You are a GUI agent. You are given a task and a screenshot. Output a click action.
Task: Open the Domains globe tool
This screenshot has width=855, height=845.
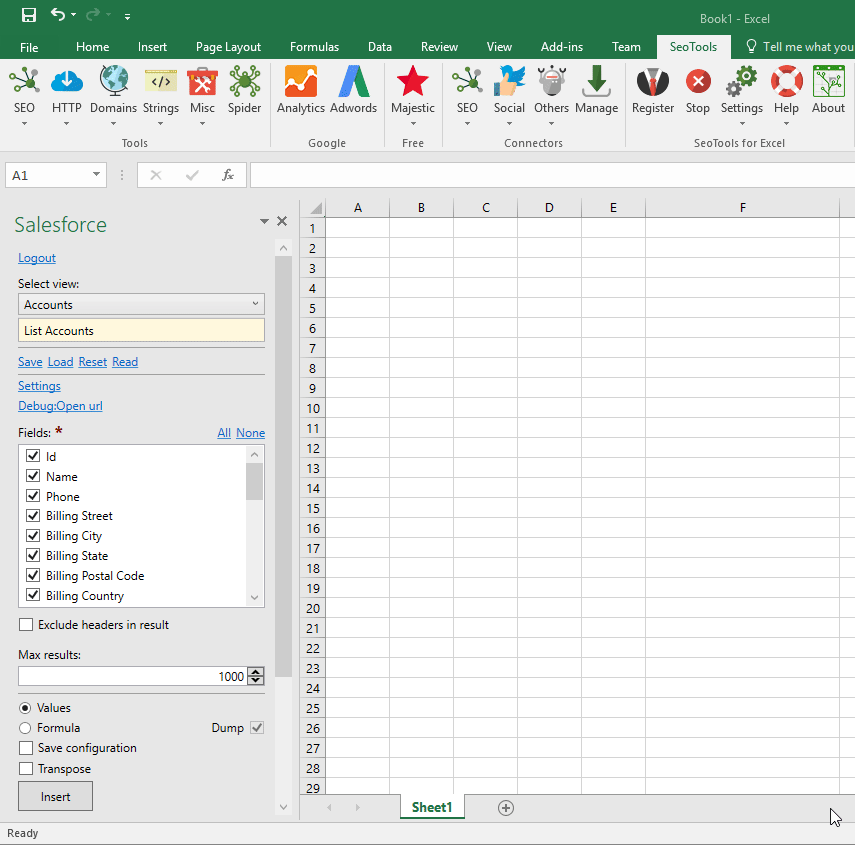point(113,82)
